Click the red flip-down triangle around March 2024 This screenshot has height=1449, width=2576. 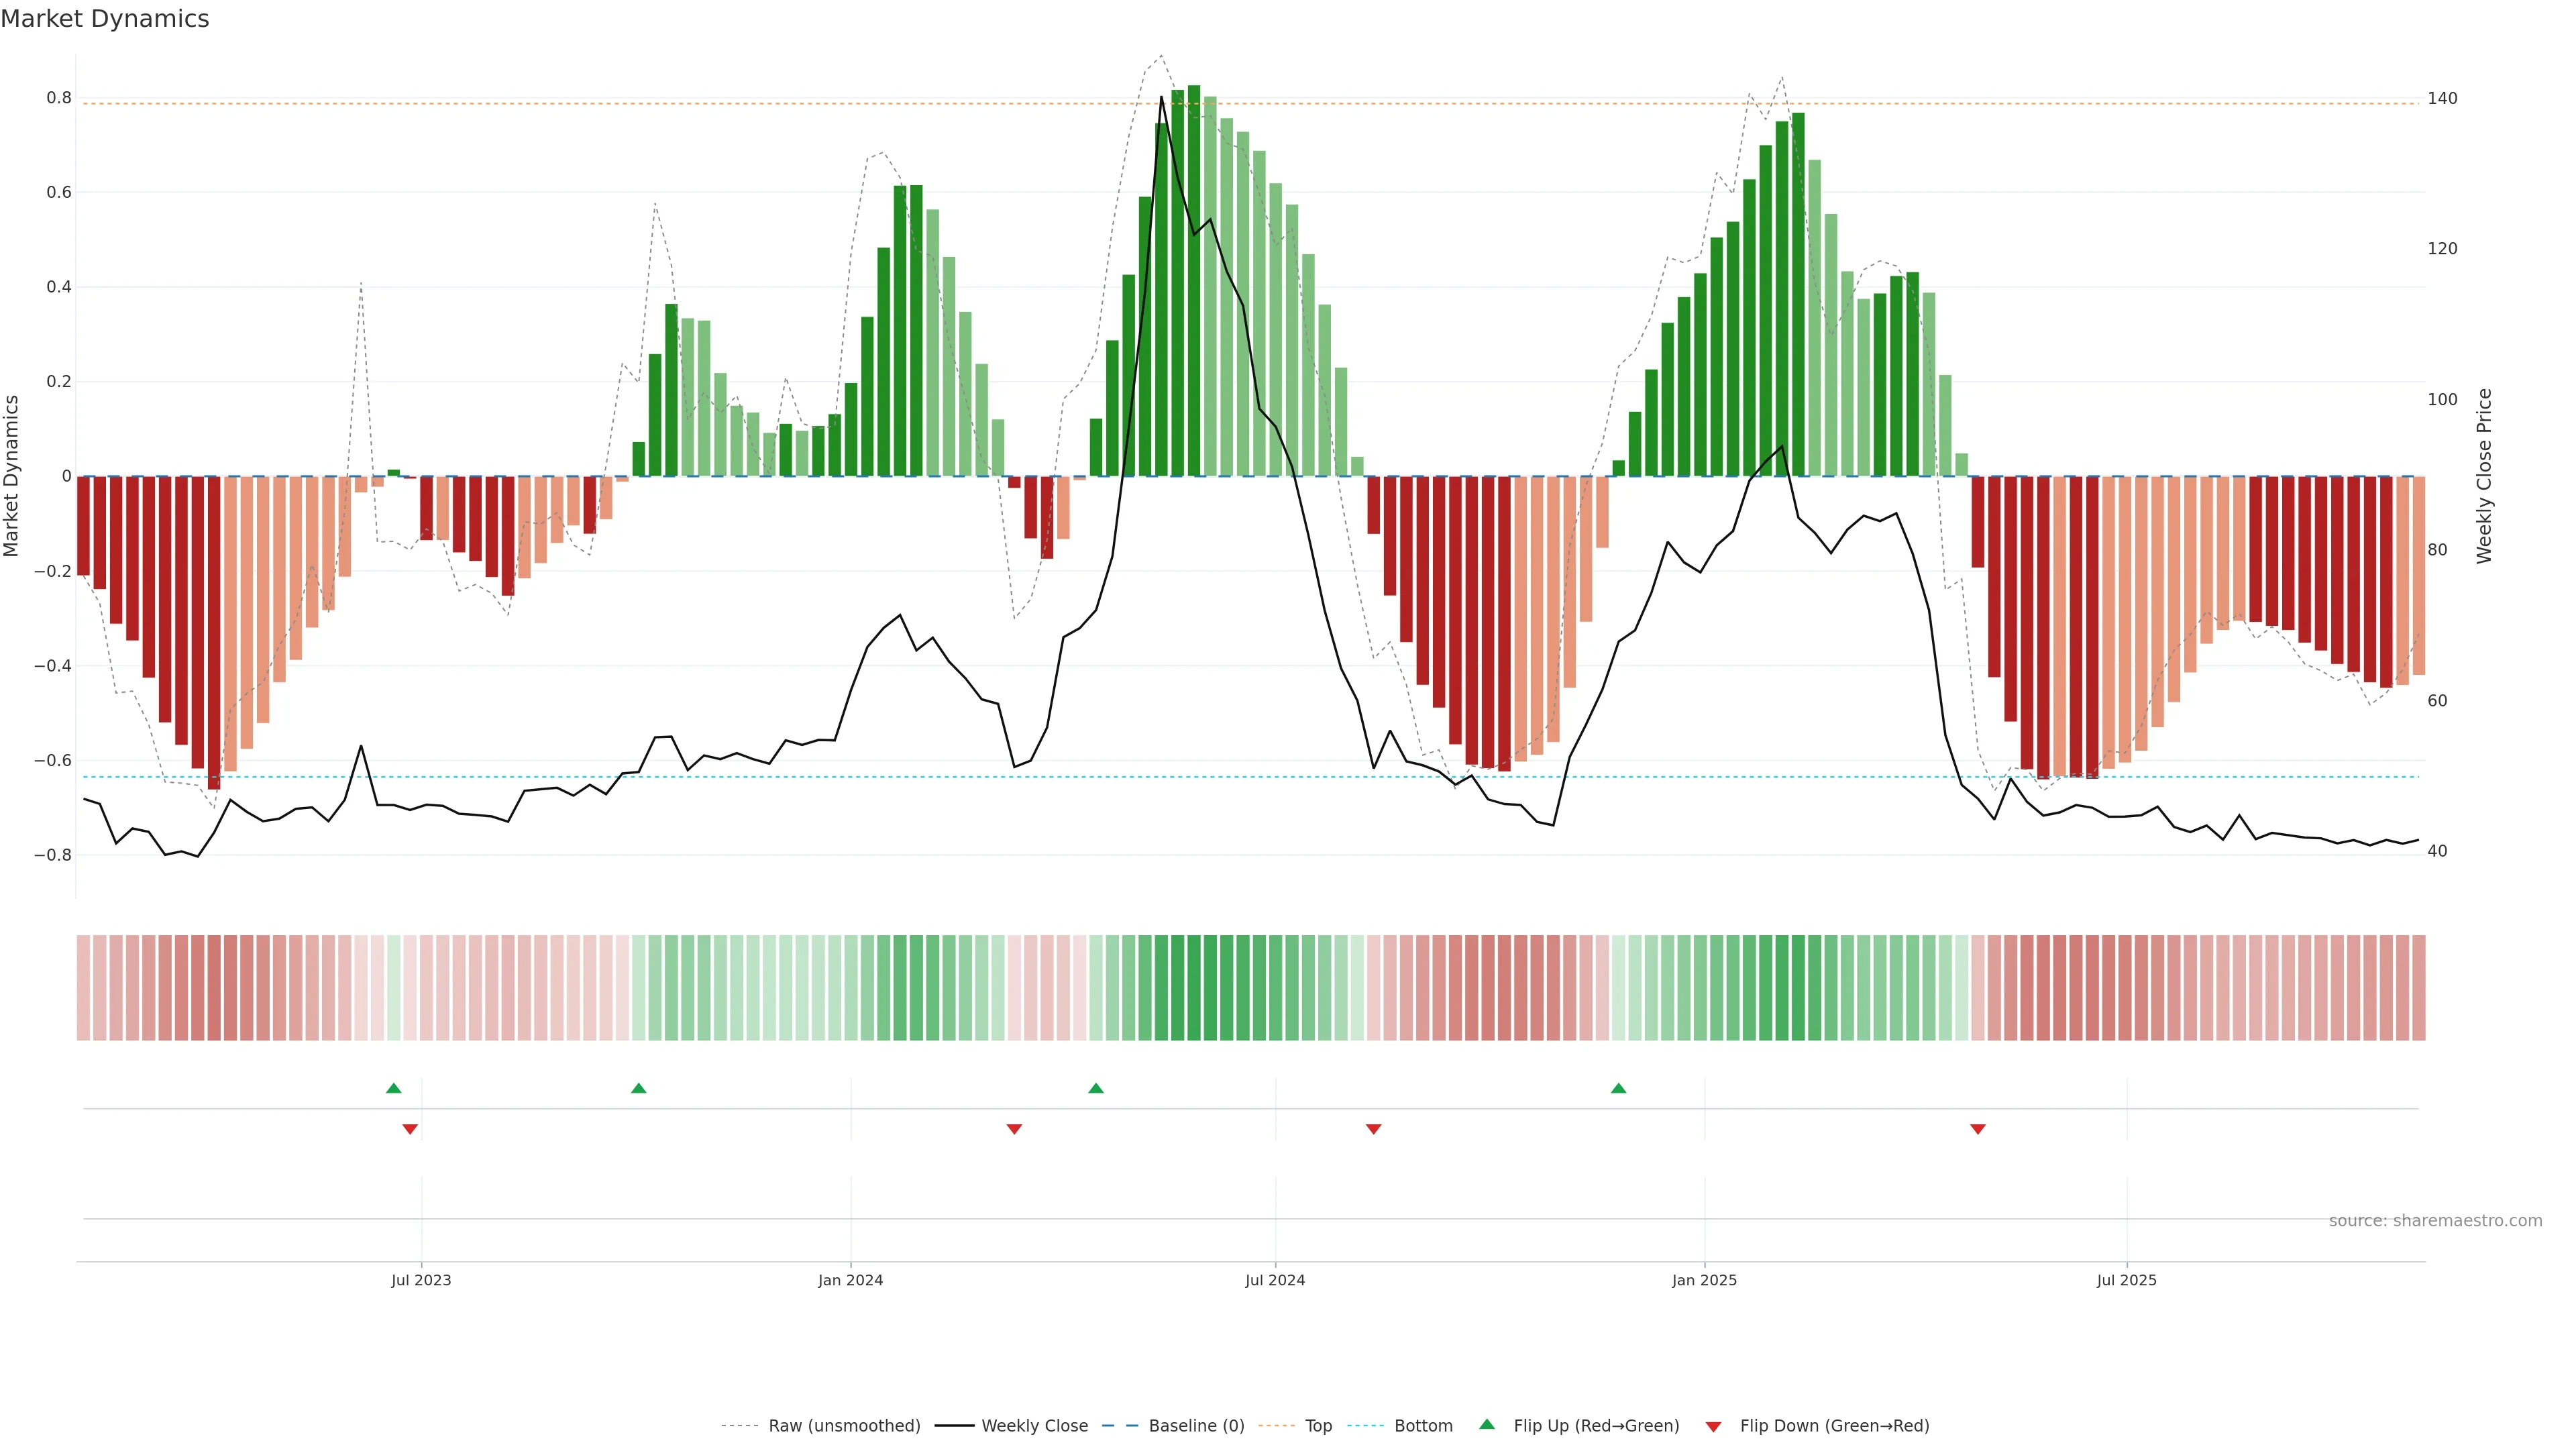coord(1014,1129)
